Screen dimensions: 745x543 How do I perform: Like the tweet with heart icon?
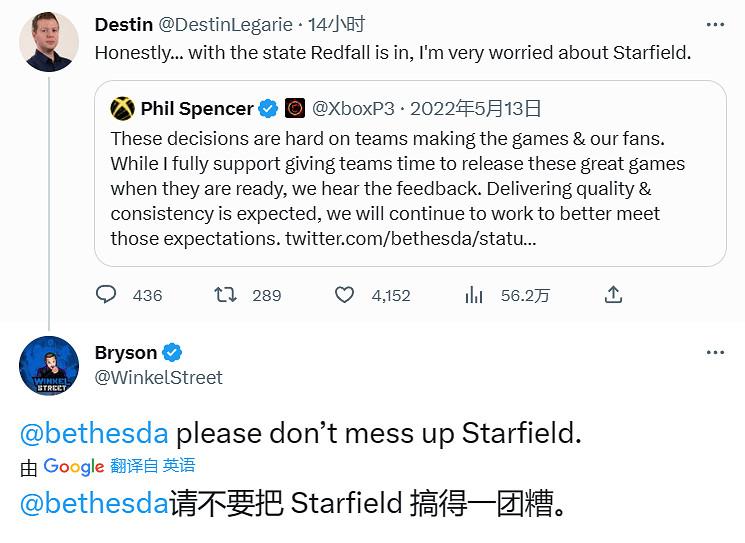coord(345,295)
